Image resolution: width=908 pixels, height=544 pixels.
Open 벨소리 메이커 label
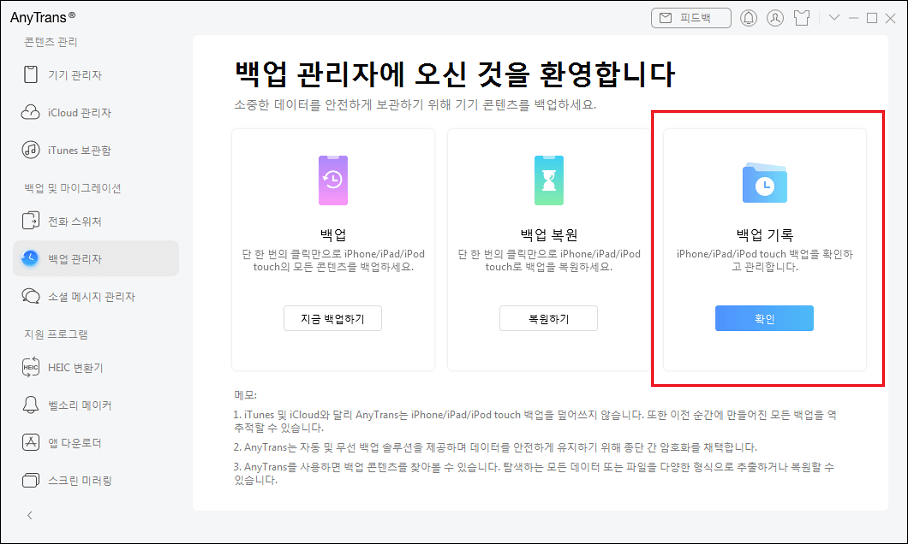pyautogui.click(x=80, y=406)
